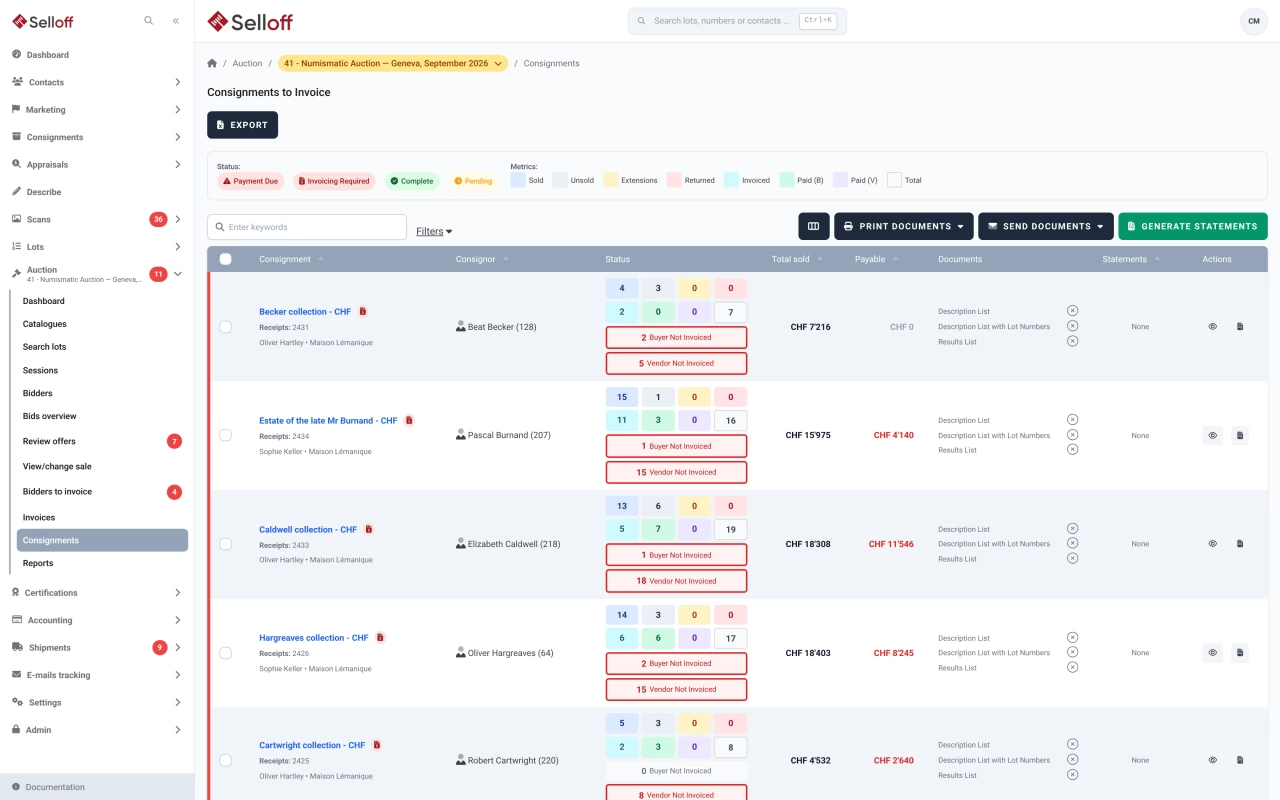
Task: Open the Caldwell collection - CHF link
Action: point(308,529)
